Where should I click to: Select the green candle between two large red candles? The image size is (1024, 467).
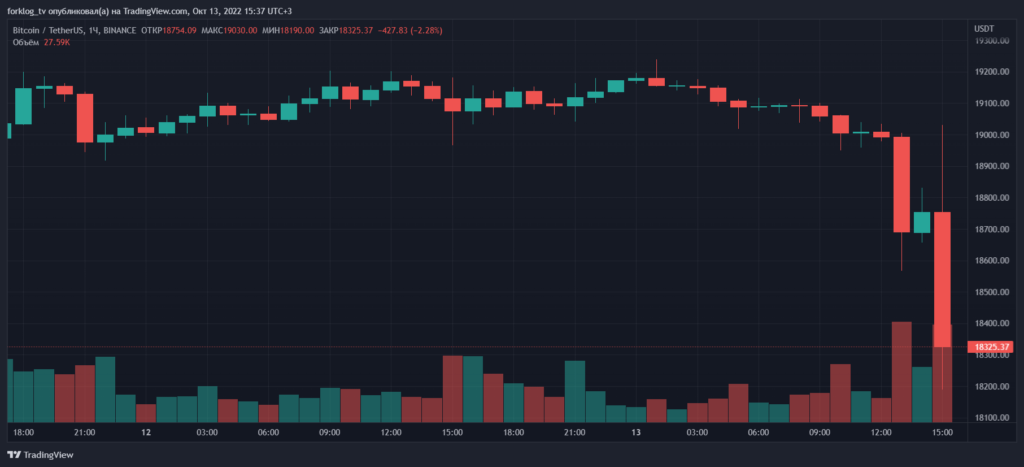pyautogui.click(x=922, y=222)
